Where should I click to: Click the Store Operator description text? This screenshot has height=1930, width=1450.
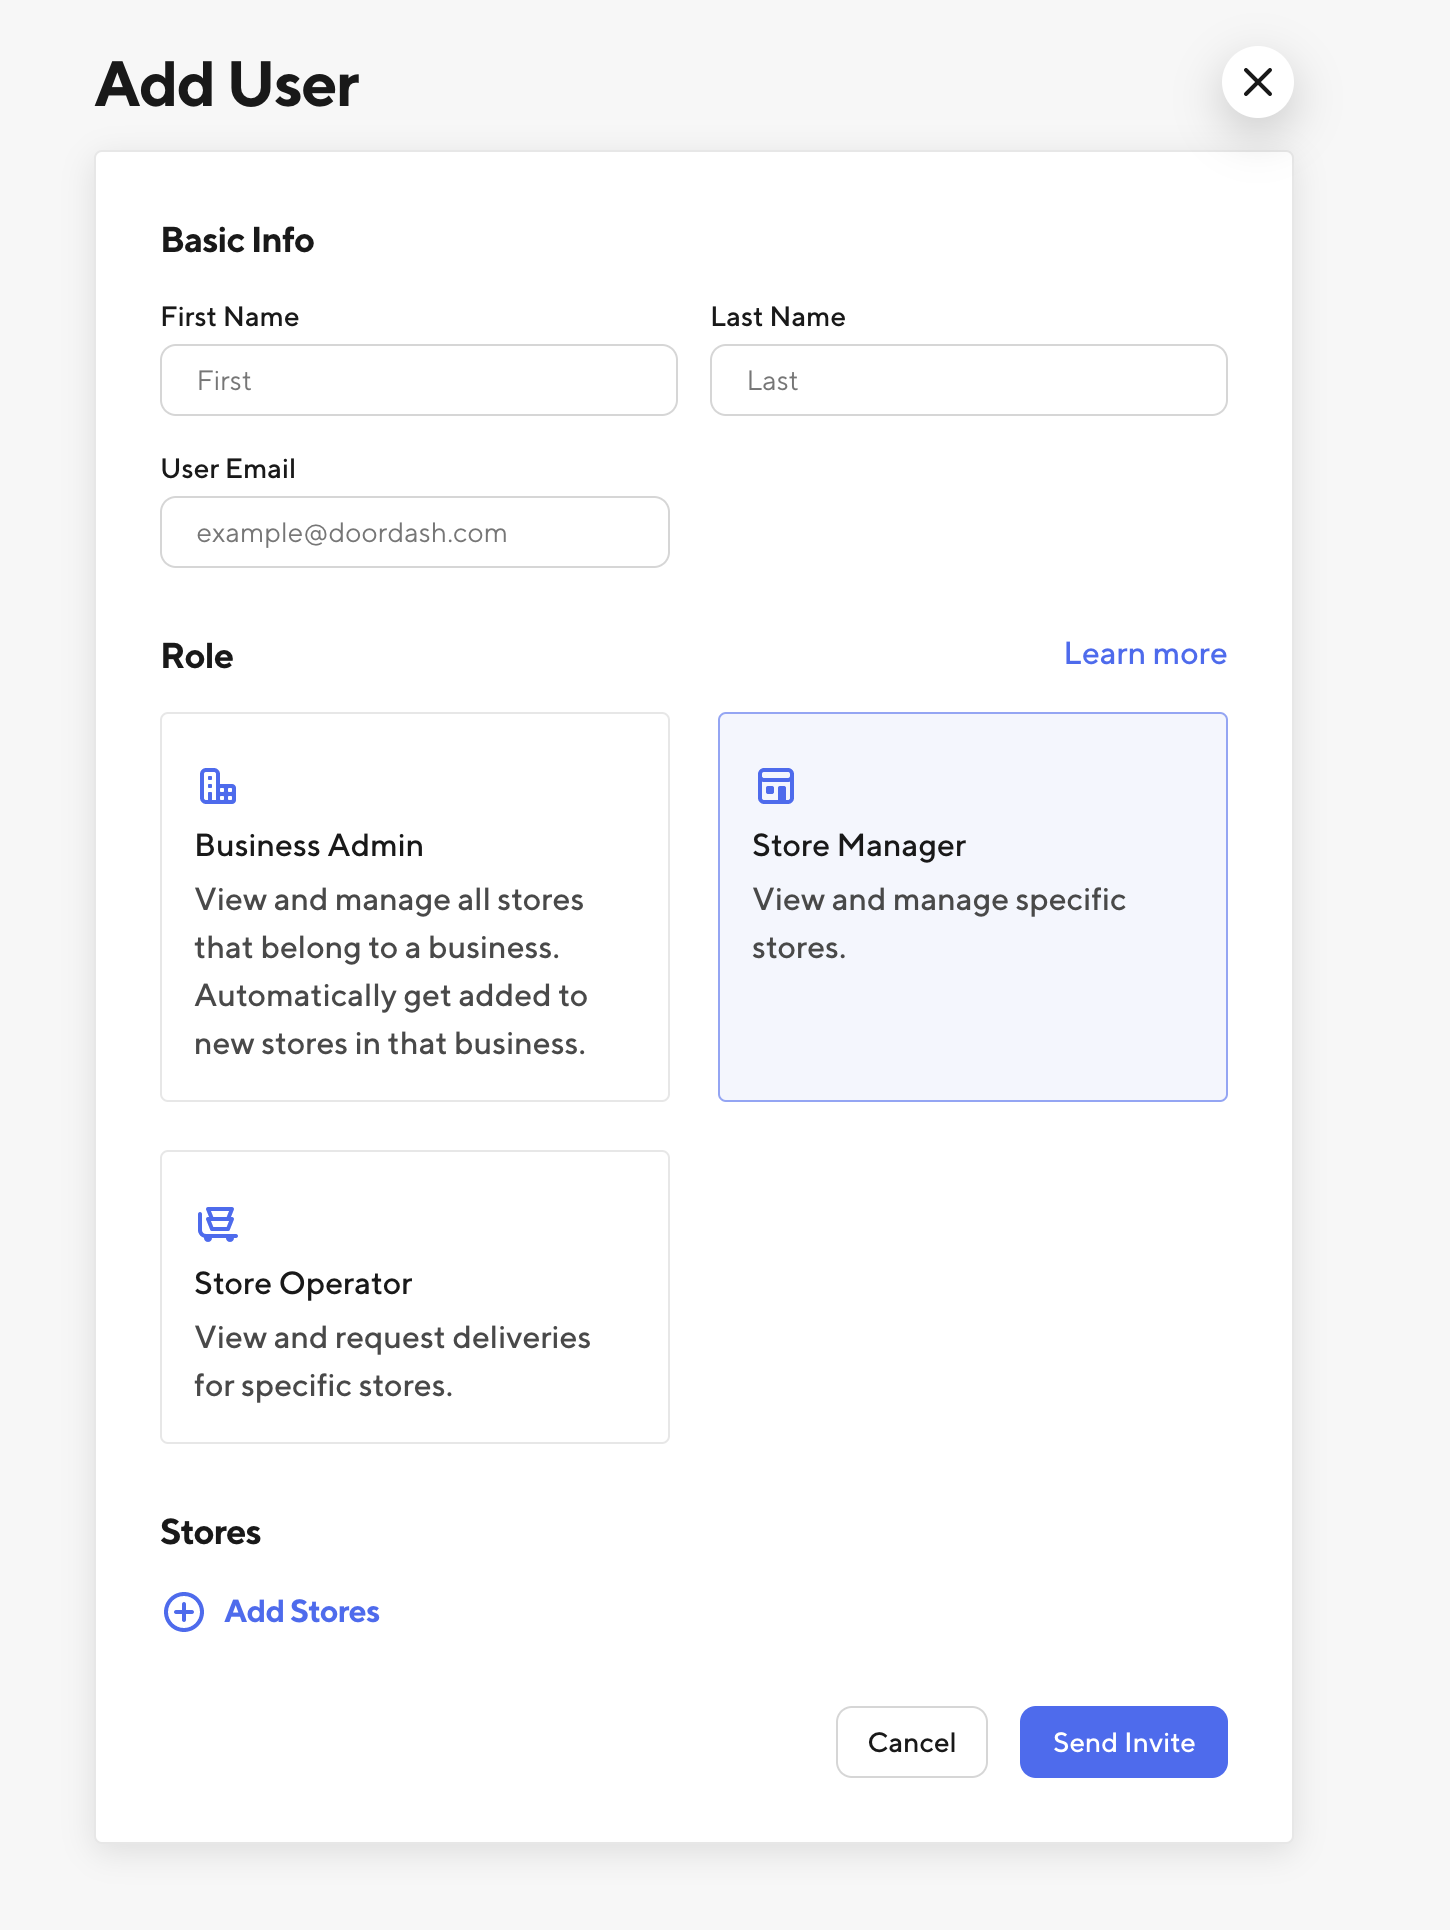pos(392,1361)
